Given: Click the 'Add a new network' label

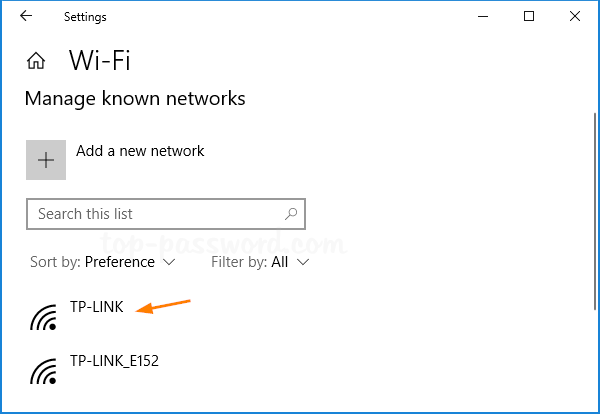Looking at the screenshot, I should [x=140, y=151].
